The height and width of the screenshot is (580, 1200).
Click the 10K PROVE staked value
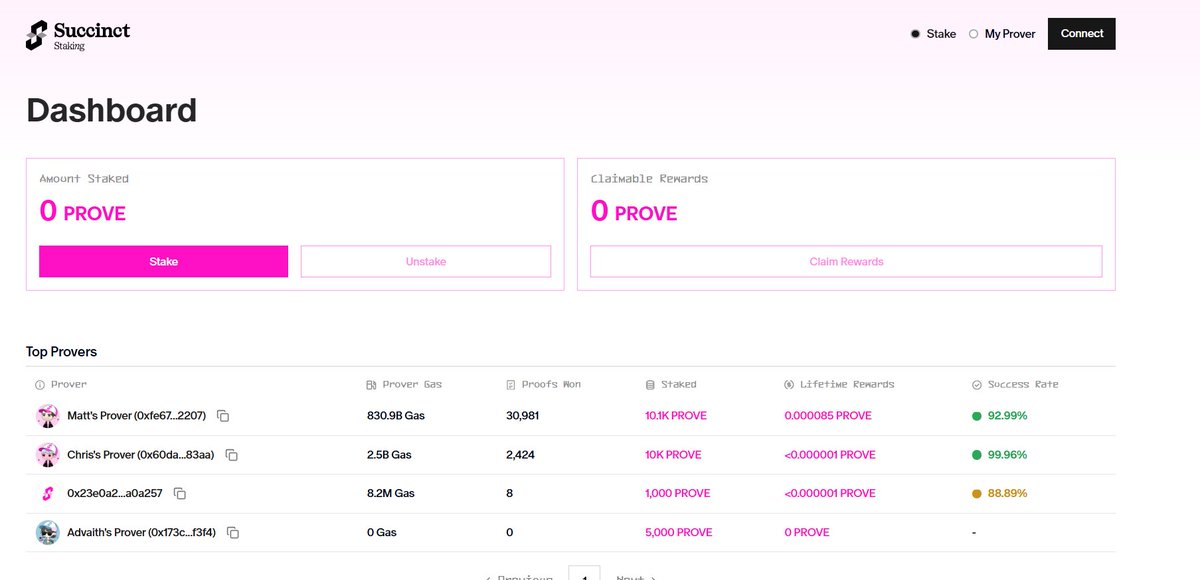(674, 455)
